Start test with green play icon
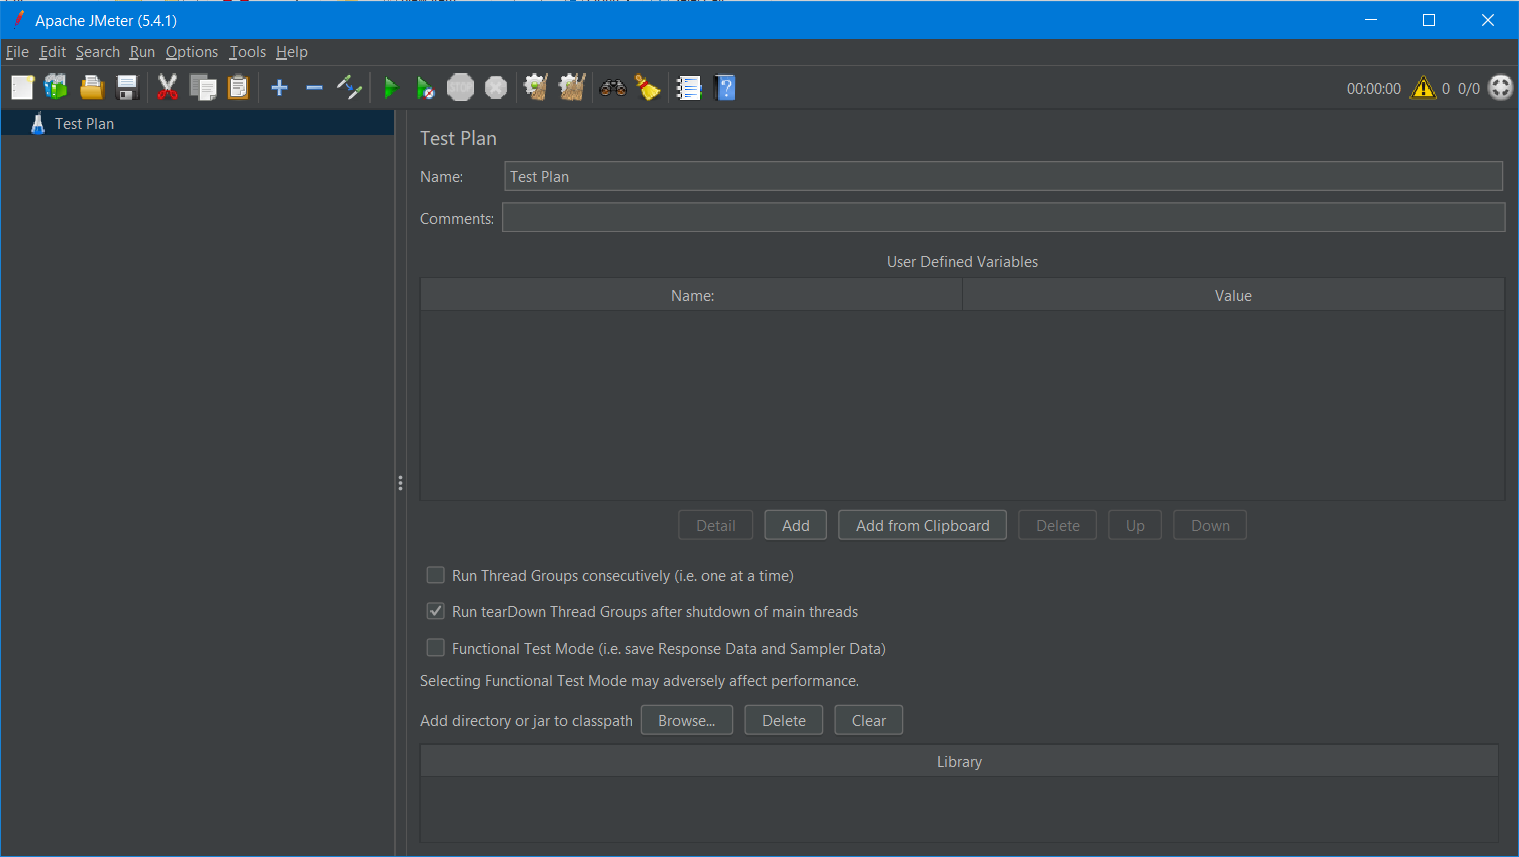The width and height of the screenshot is (1519, 857). pos(391,88)
